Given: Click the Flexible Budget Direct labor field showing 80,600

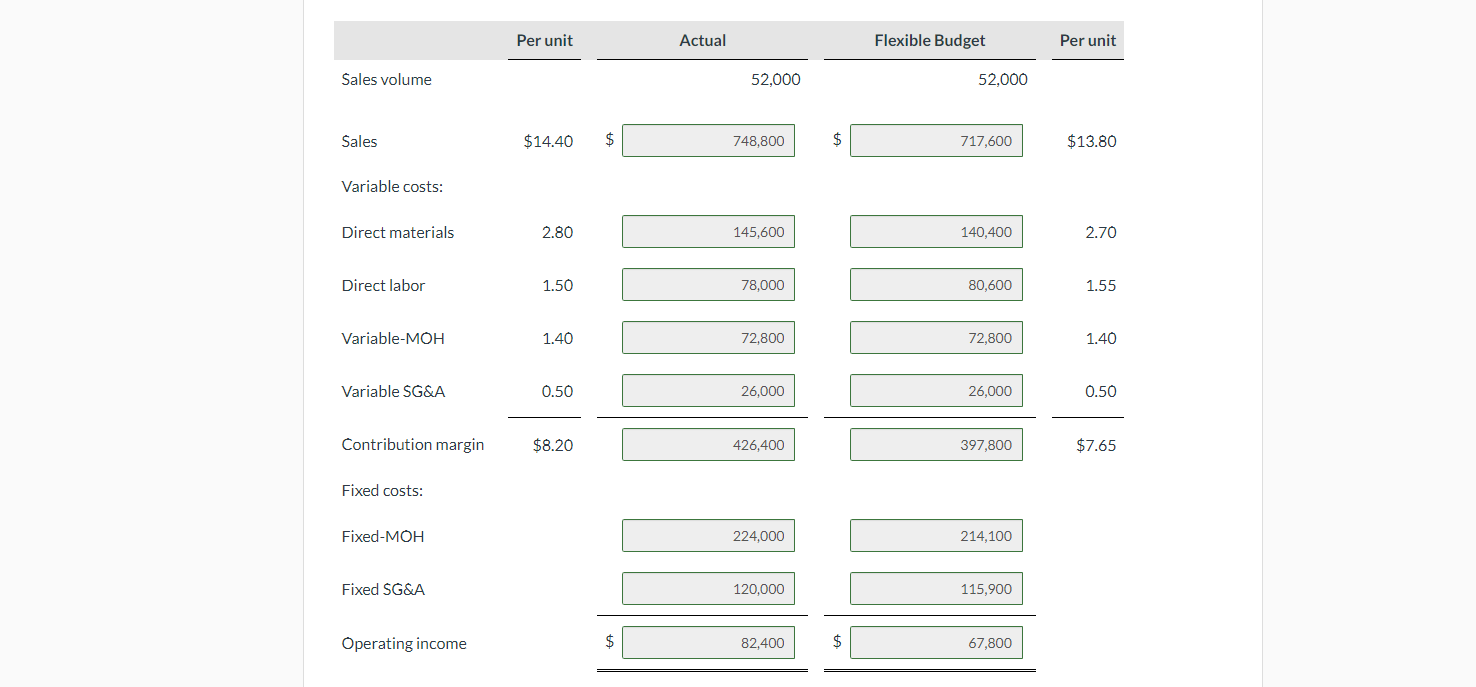Looking at the screenshot, I should [x=936, y=284].
